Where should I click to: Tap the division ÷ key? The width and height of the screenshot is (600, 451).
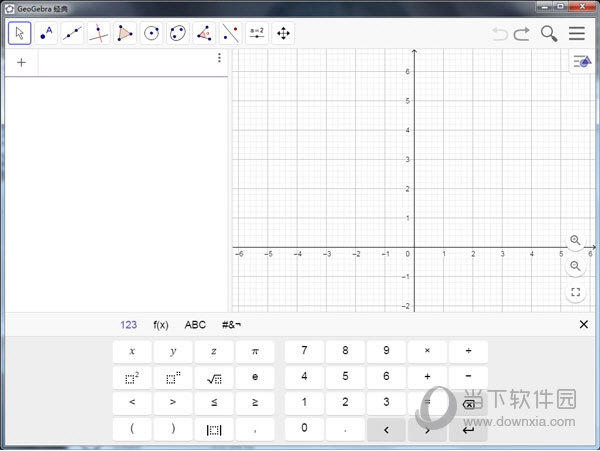[x=468, y=351]
